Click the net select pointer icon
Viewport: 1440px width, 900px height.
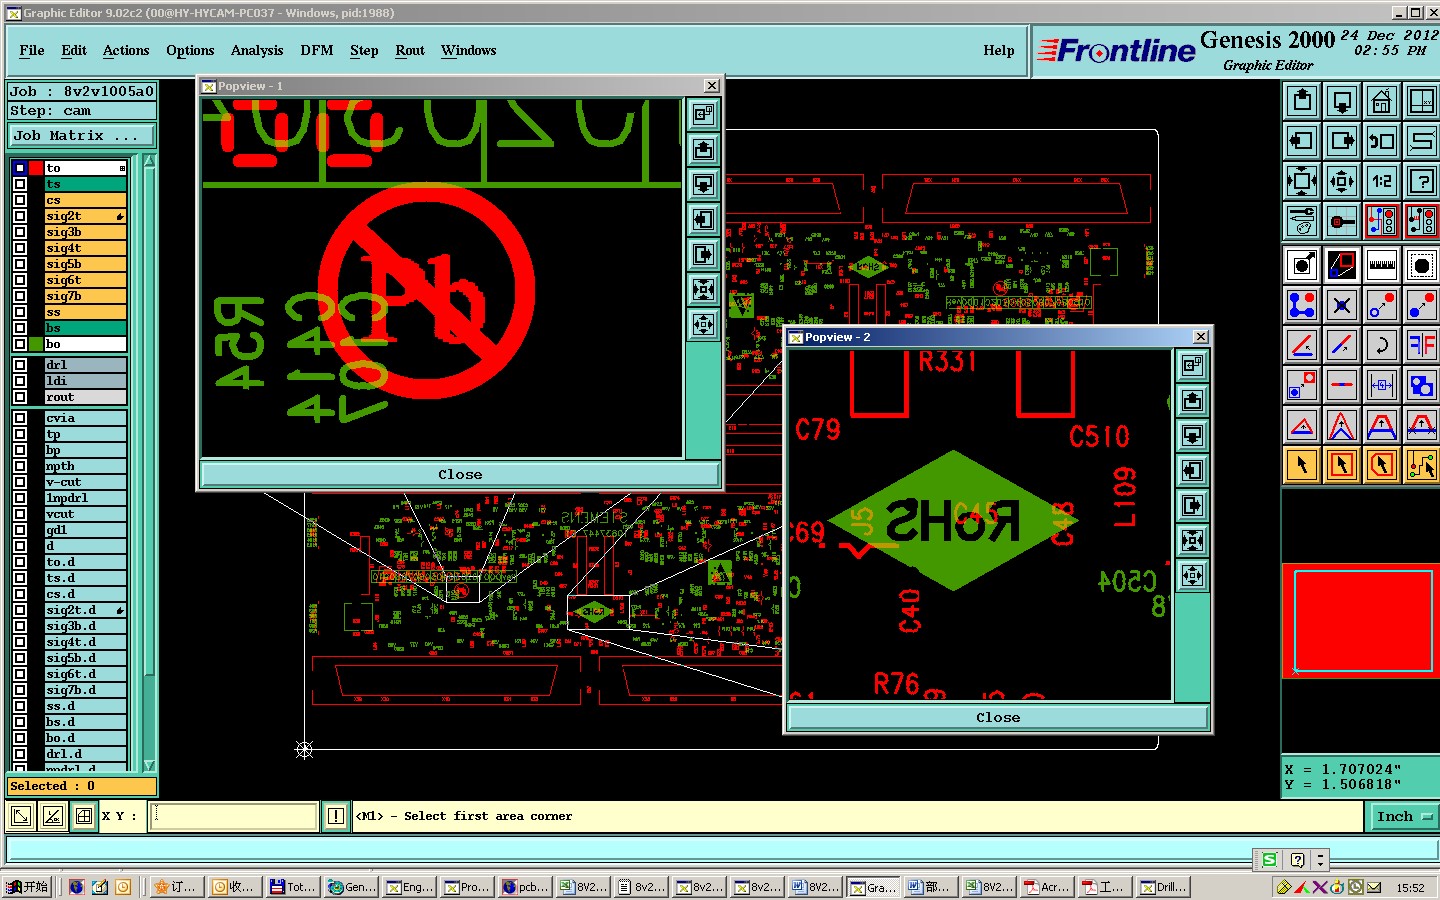point(1422,465)
